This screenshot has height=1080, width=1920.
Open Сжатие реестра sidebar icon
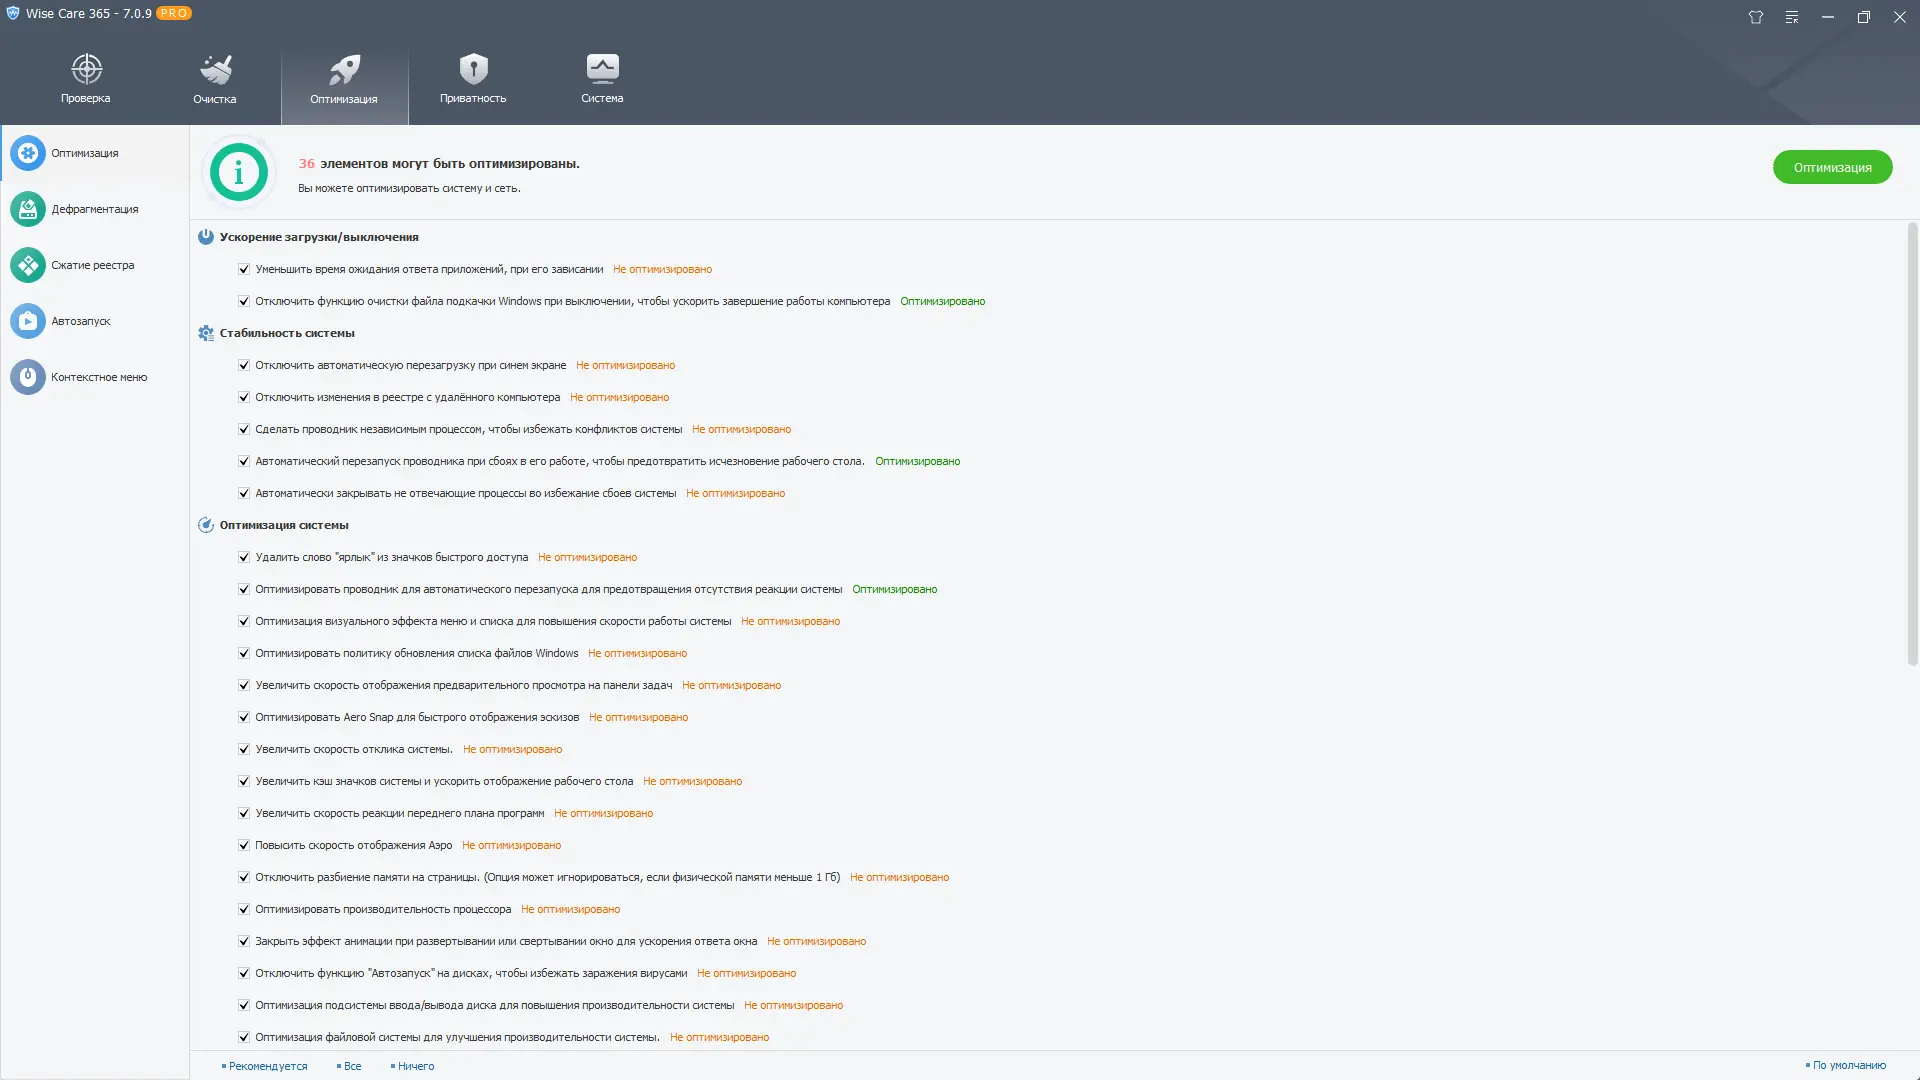click(28, 265)
